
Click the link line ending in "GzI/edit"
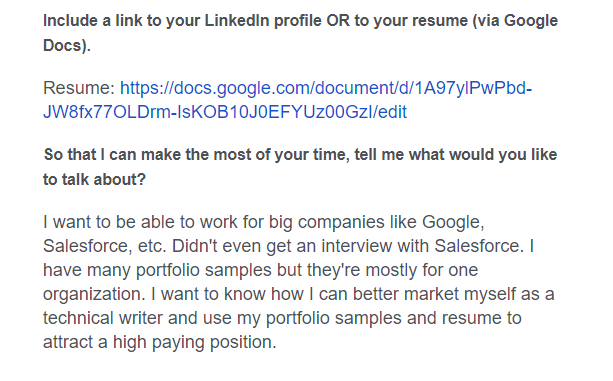[x=225, y=112]
